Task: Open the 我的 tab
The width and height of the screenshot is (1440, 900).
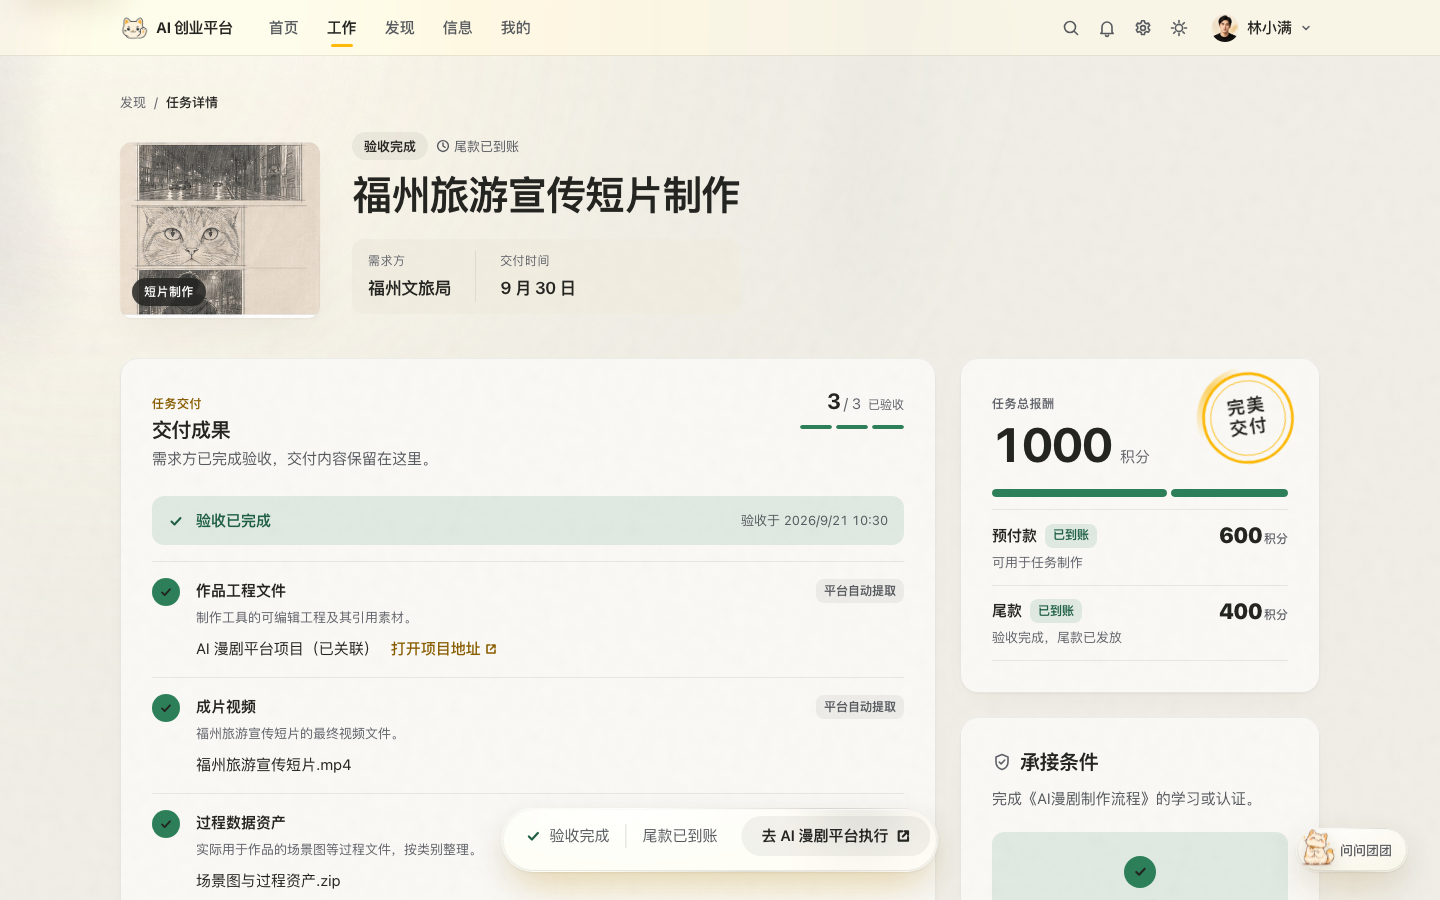Action: coord(516,28)
